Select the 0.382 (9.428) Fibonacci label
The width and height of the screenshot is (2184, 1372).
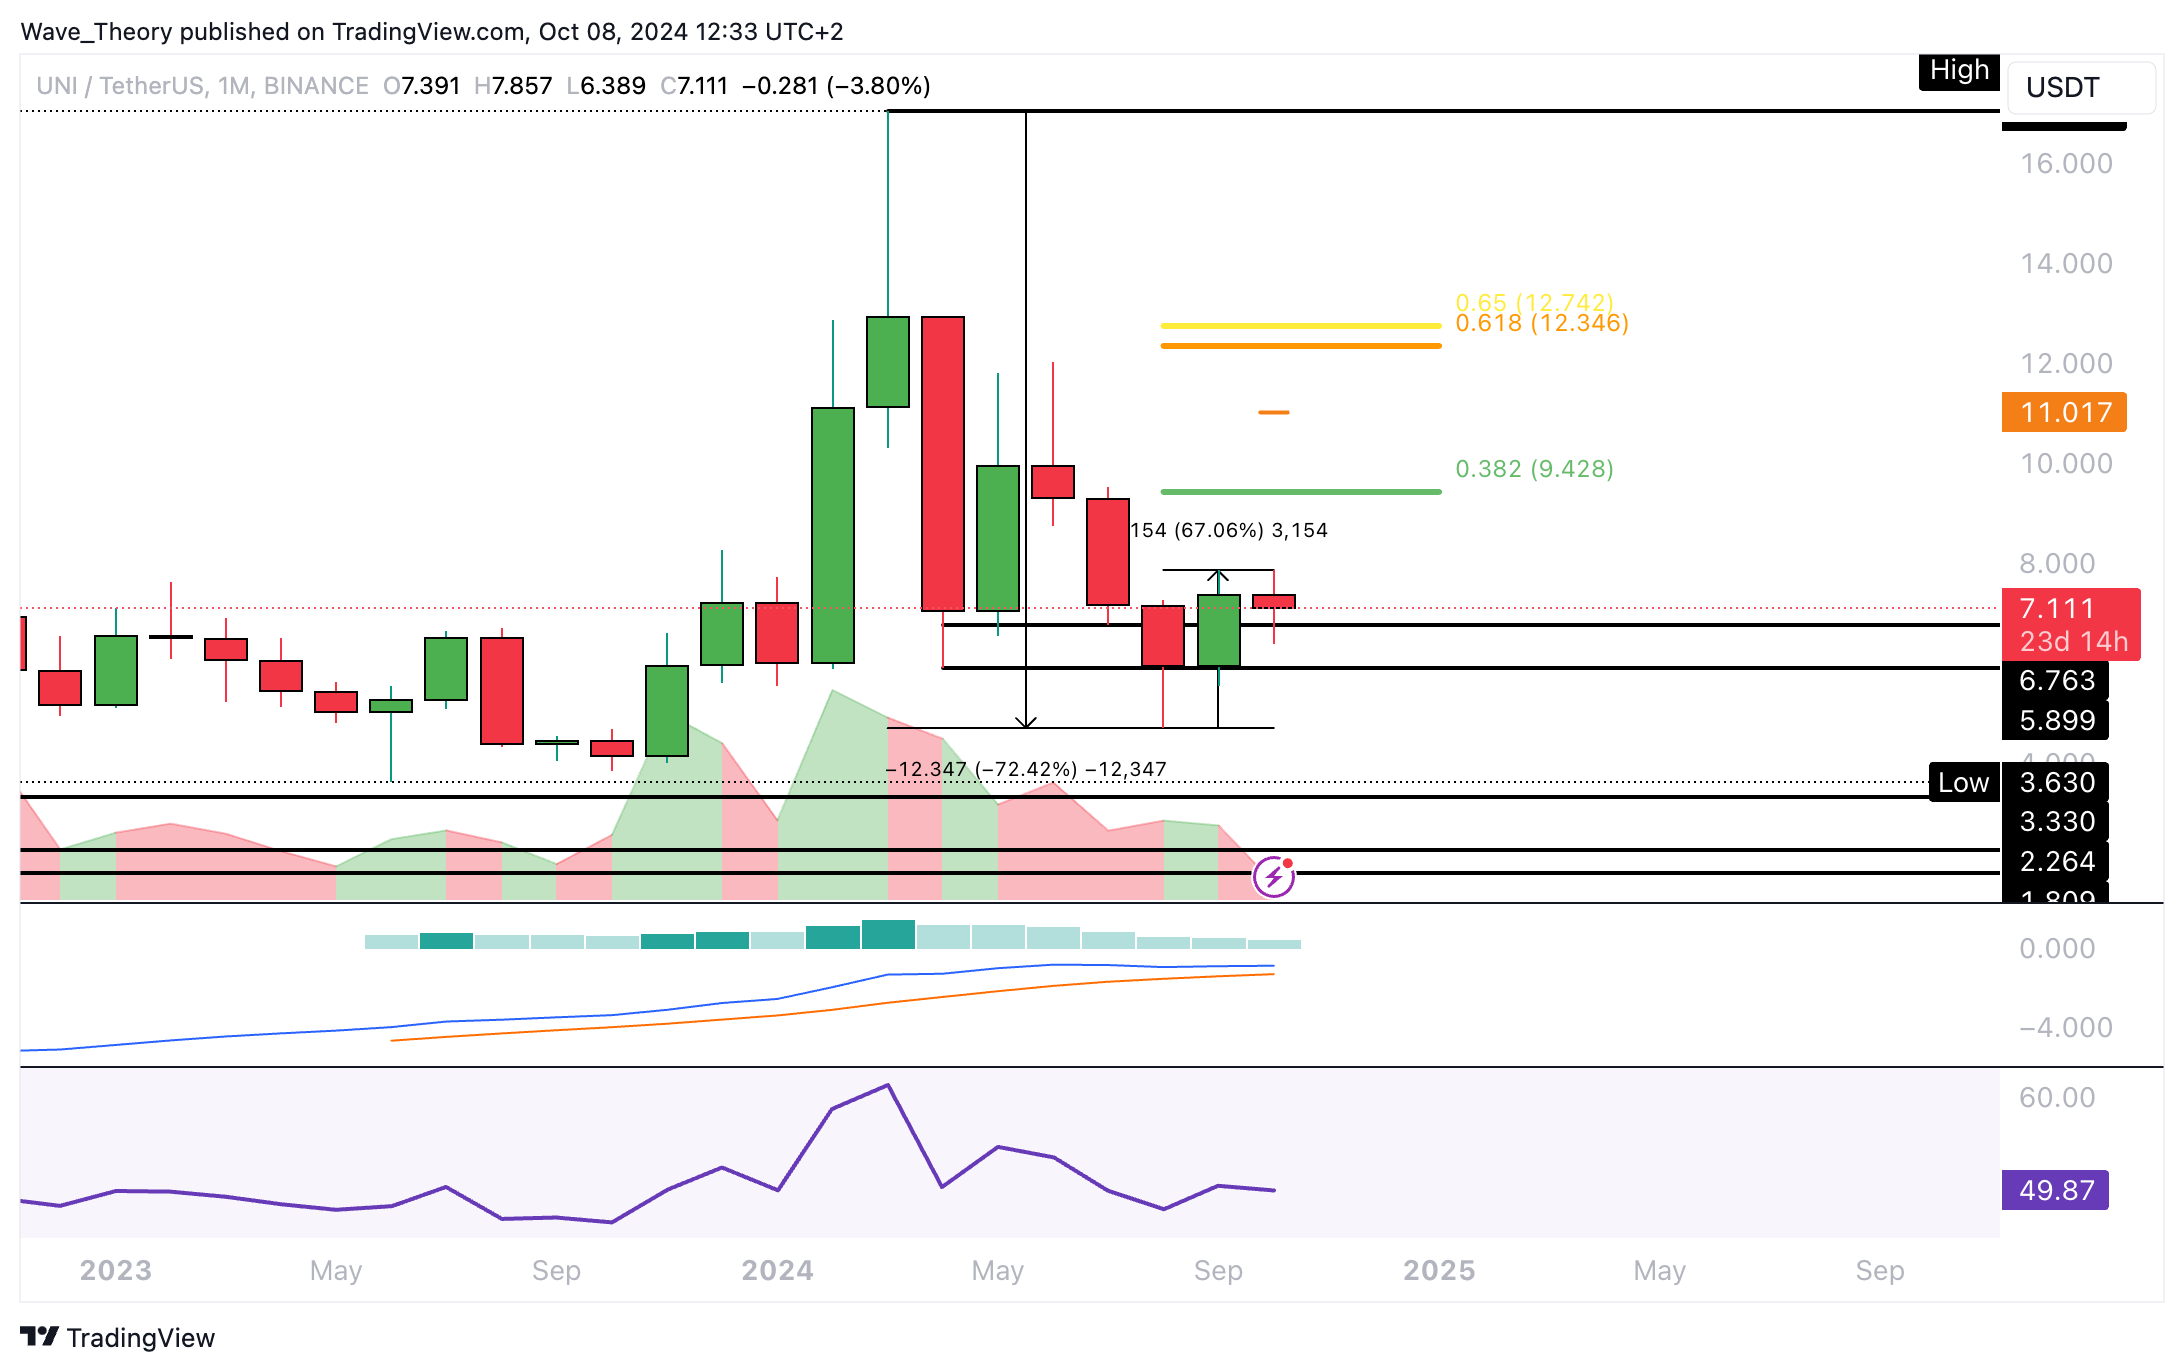pos(1534,469)
